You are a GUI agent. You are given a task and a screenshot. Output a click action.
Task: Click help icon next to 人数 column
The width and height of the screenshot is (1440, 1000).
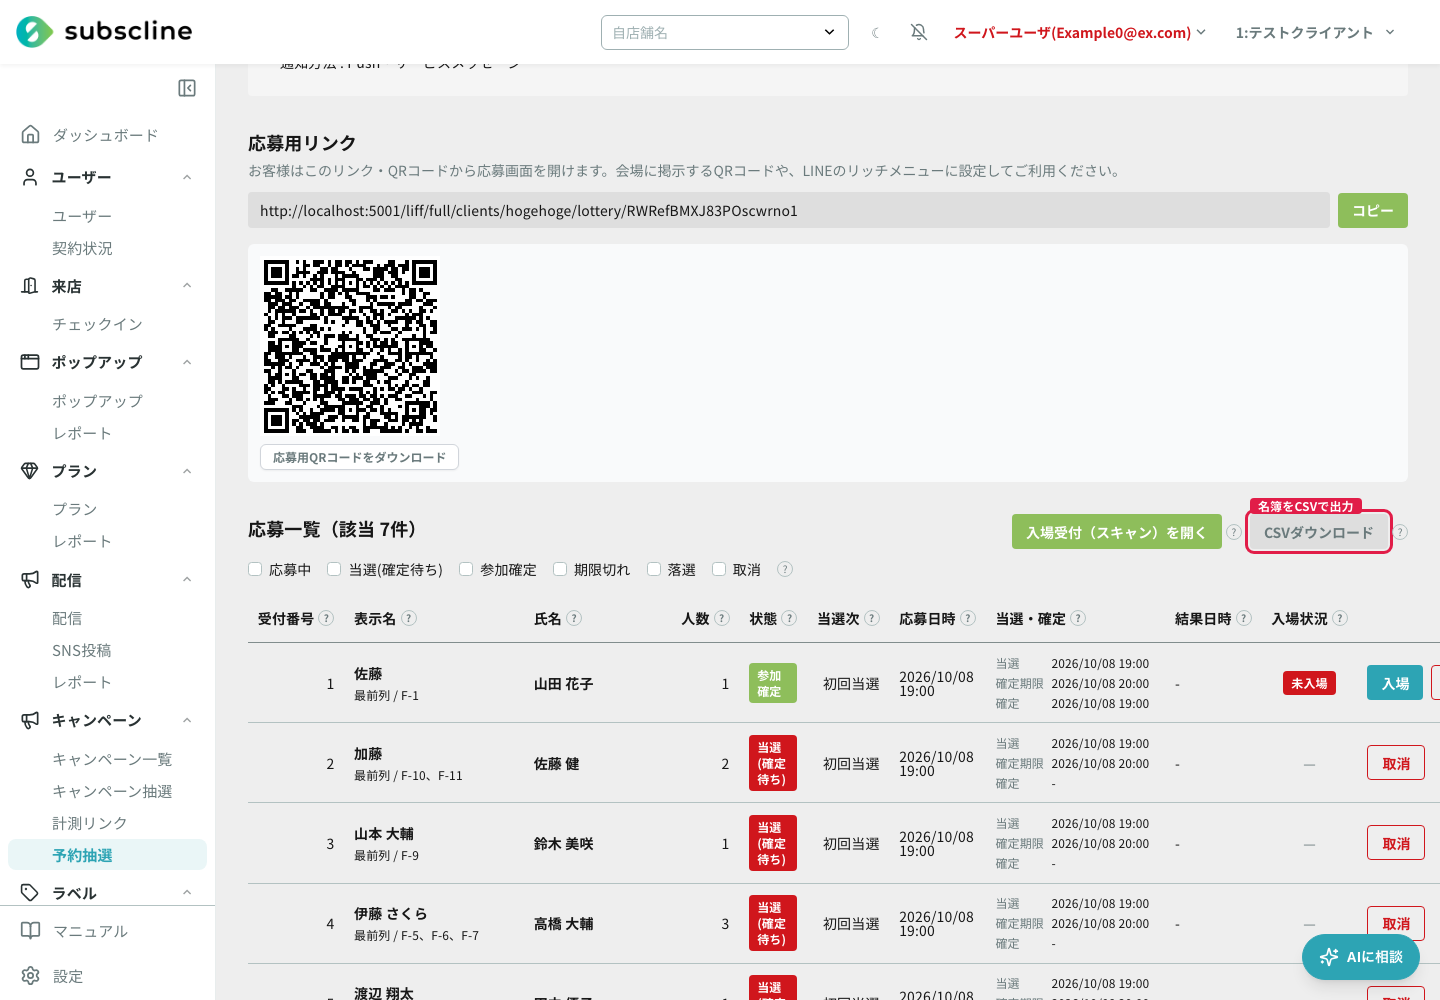click(x=722, y=618)
